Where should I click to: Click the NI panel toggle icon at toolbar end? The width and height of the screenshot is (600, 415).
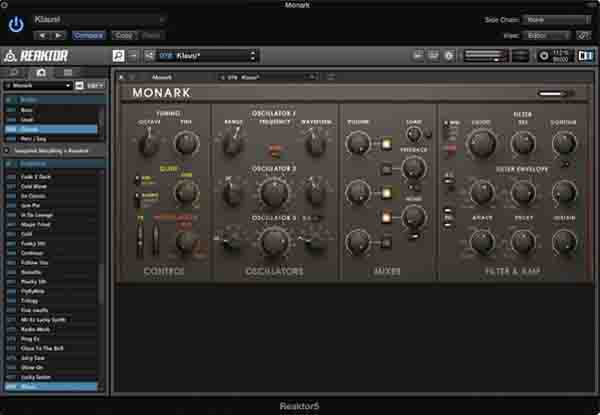(x=585, y=56)
